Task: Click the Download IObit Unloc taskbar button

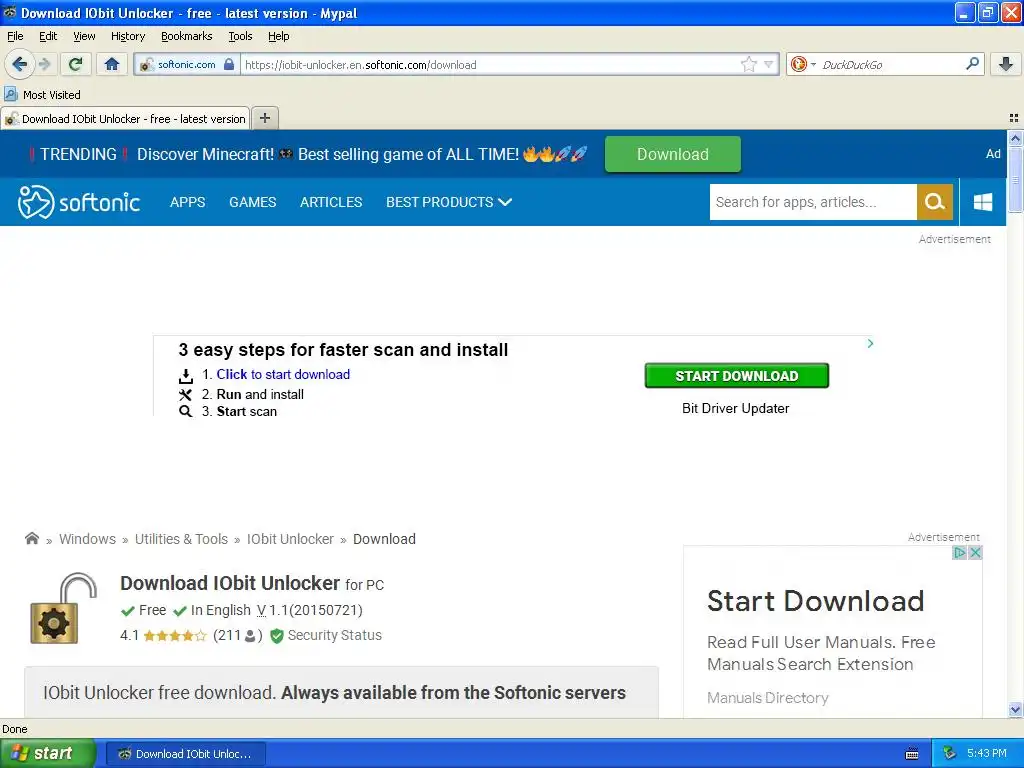Action: (x=185, y=754)
